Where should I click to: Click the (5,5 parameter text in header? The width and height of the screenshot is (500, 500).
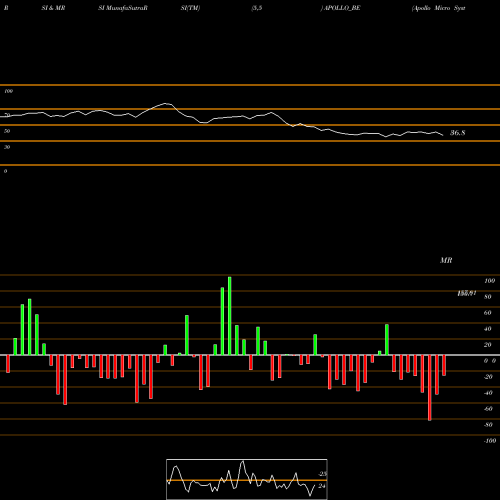(x=257, y=8)
